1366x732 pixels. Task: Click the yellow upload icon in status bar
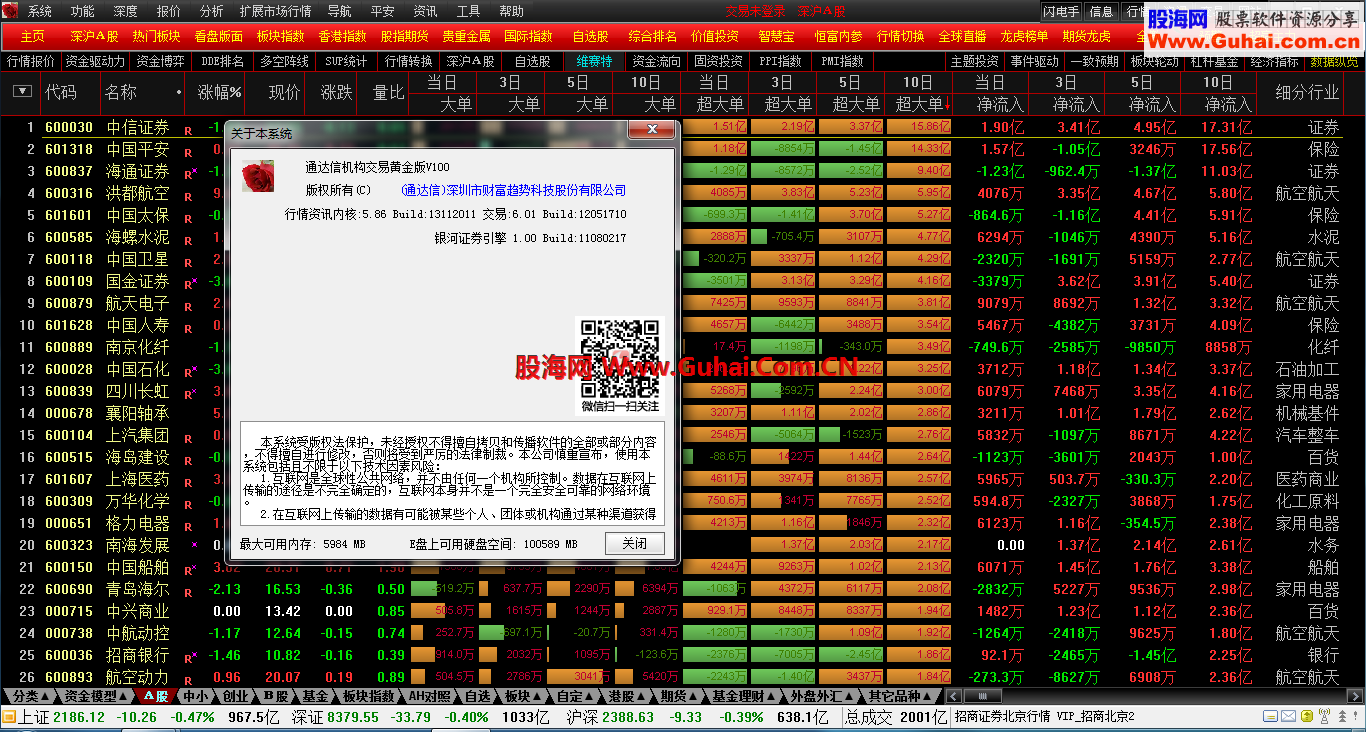[x=1305, y=717]
